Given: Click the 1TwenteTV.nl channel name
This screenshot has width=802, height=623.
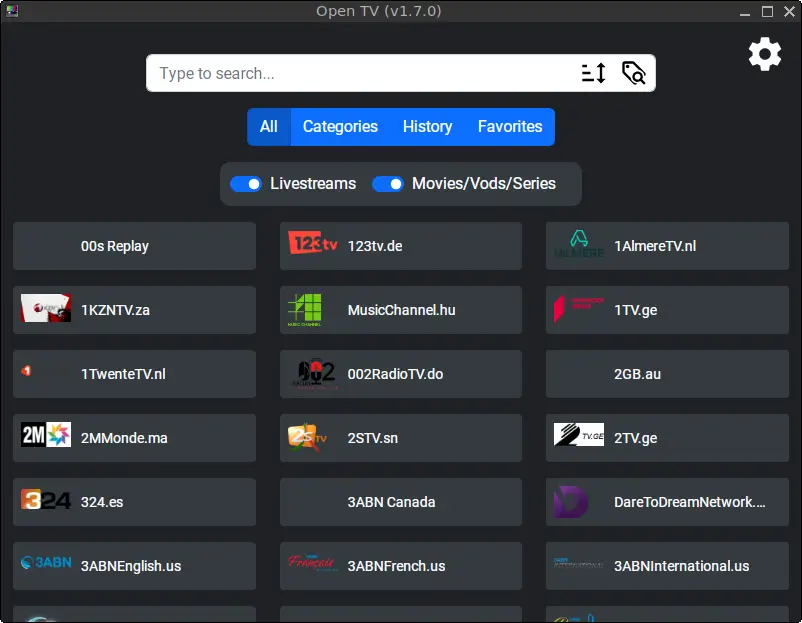Looking at the screenshot, I should [123, 374].
